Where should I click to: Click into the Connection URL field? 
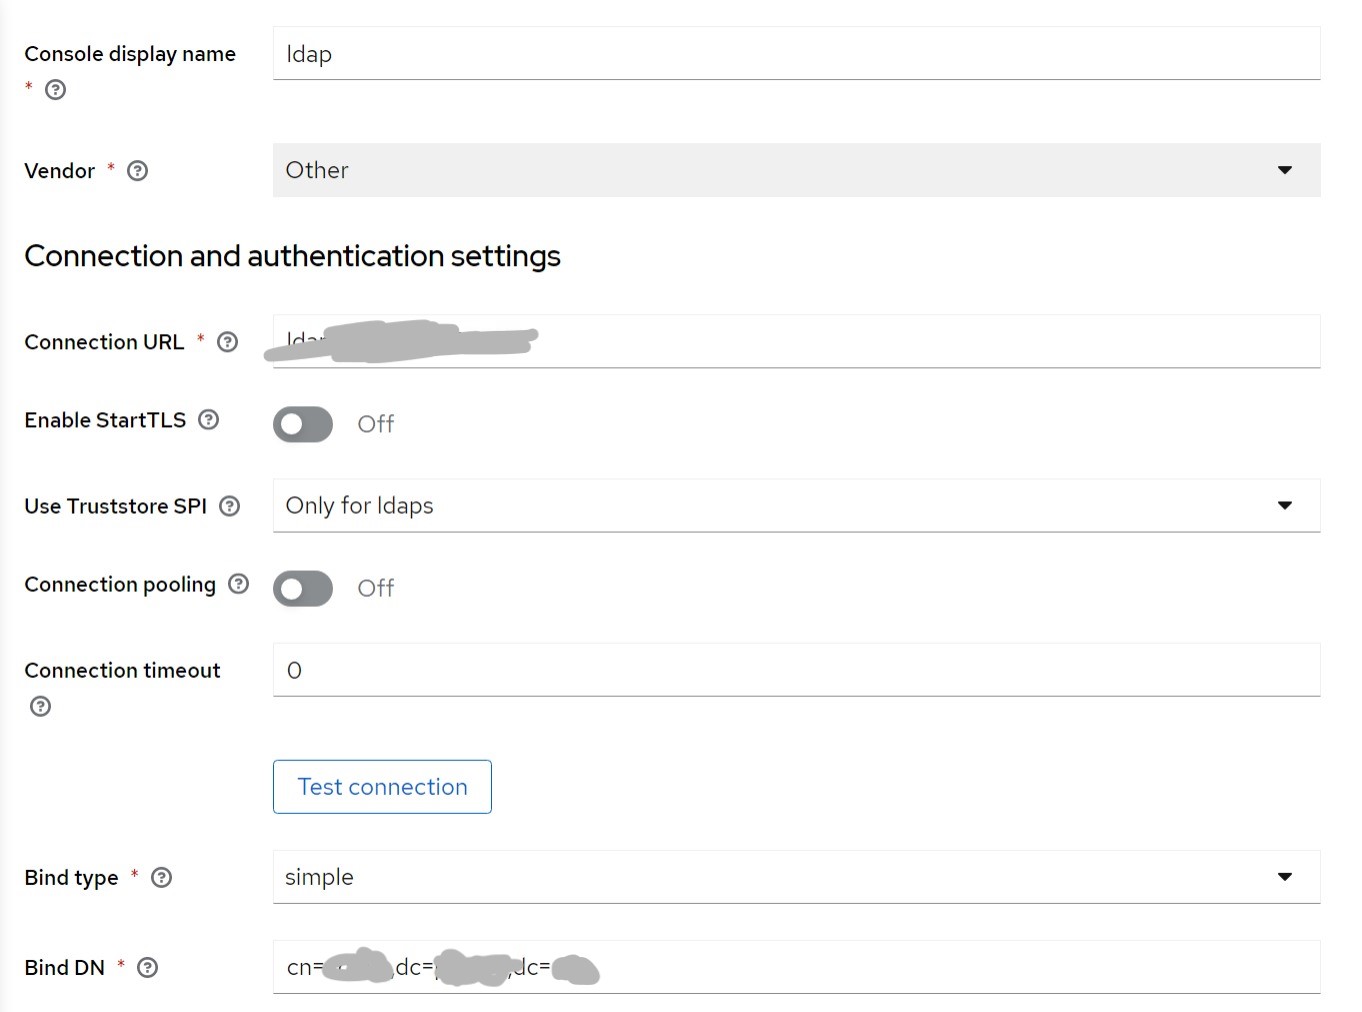pos(900,342)
